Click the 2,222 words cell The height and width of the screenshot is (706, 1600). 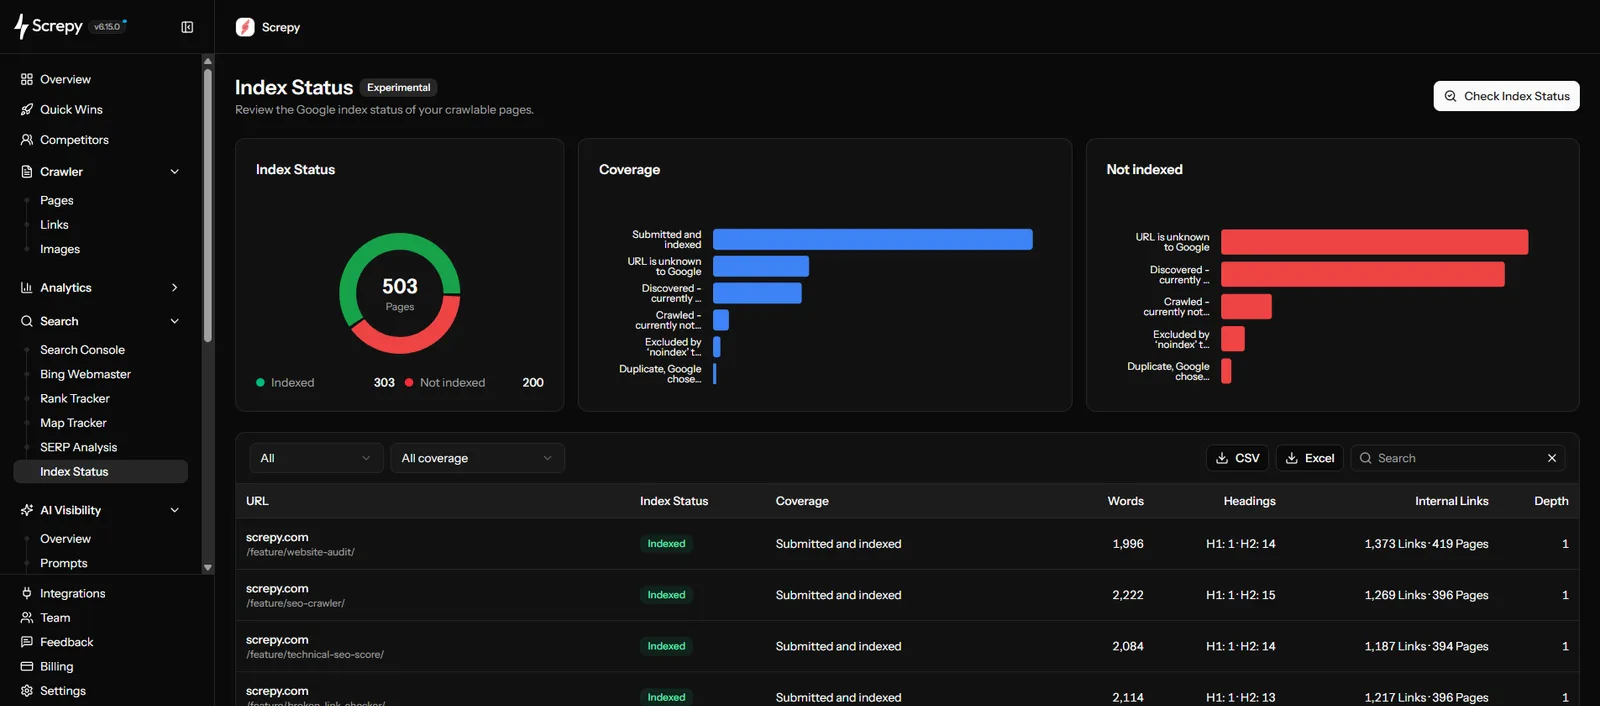[1128, 595]
